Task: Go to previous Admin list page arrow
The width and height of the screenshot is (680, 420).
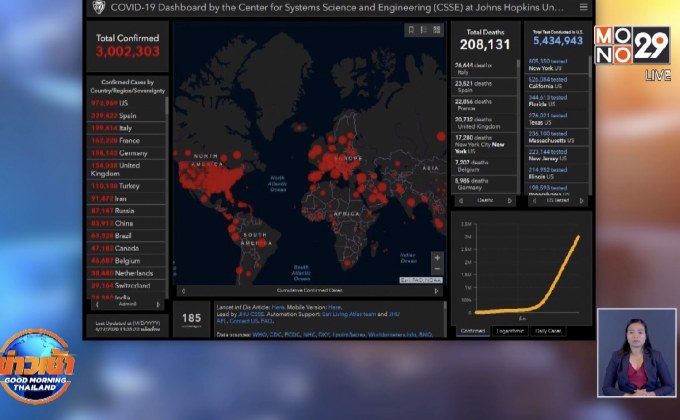Action: pos(97,305)
